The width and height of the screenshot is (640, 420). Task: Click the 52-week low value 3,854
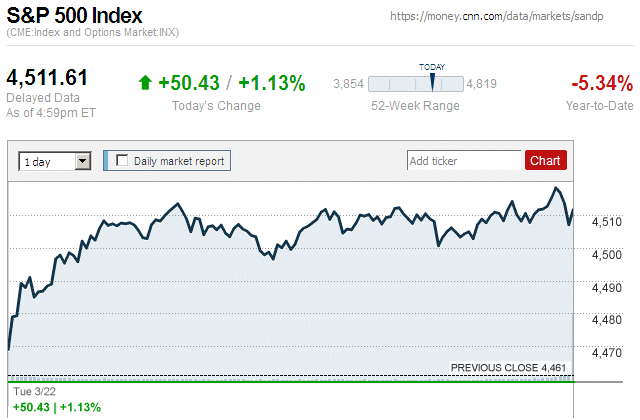coord(348,83)
